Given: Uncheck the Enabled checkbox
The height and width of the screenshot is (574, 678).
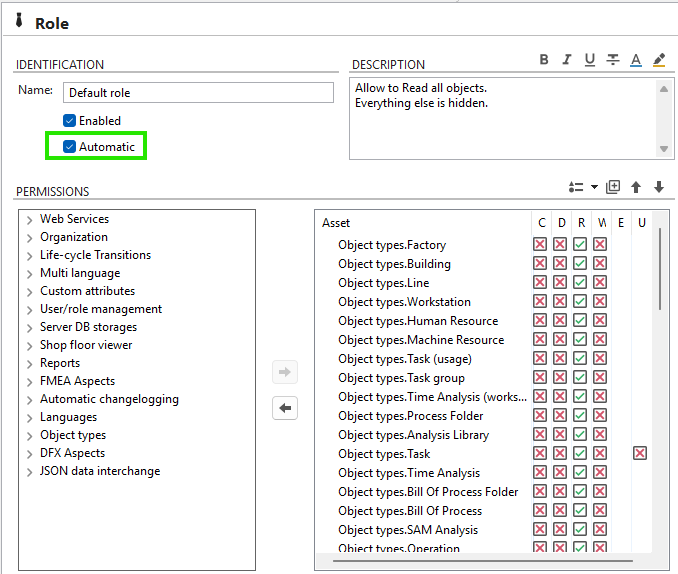Looking at the screenshot, I should (70, 121).
